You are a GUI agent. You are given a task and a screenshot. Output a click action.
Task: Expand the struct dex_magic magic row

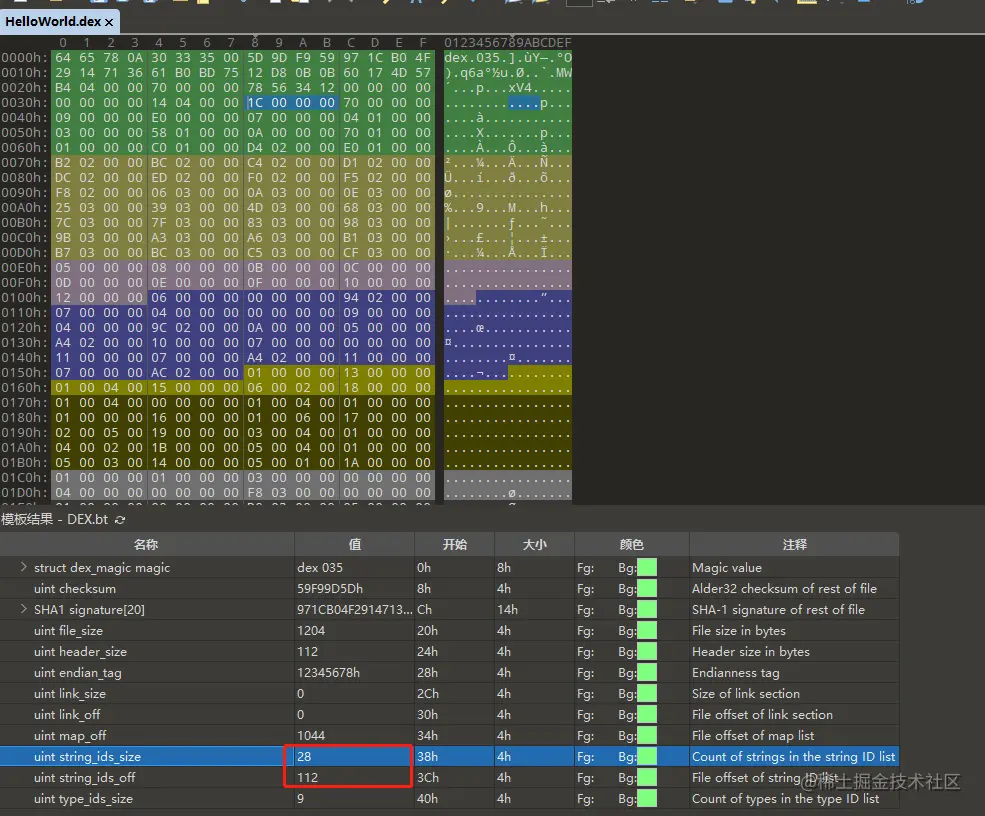click(x=23, y=567)
